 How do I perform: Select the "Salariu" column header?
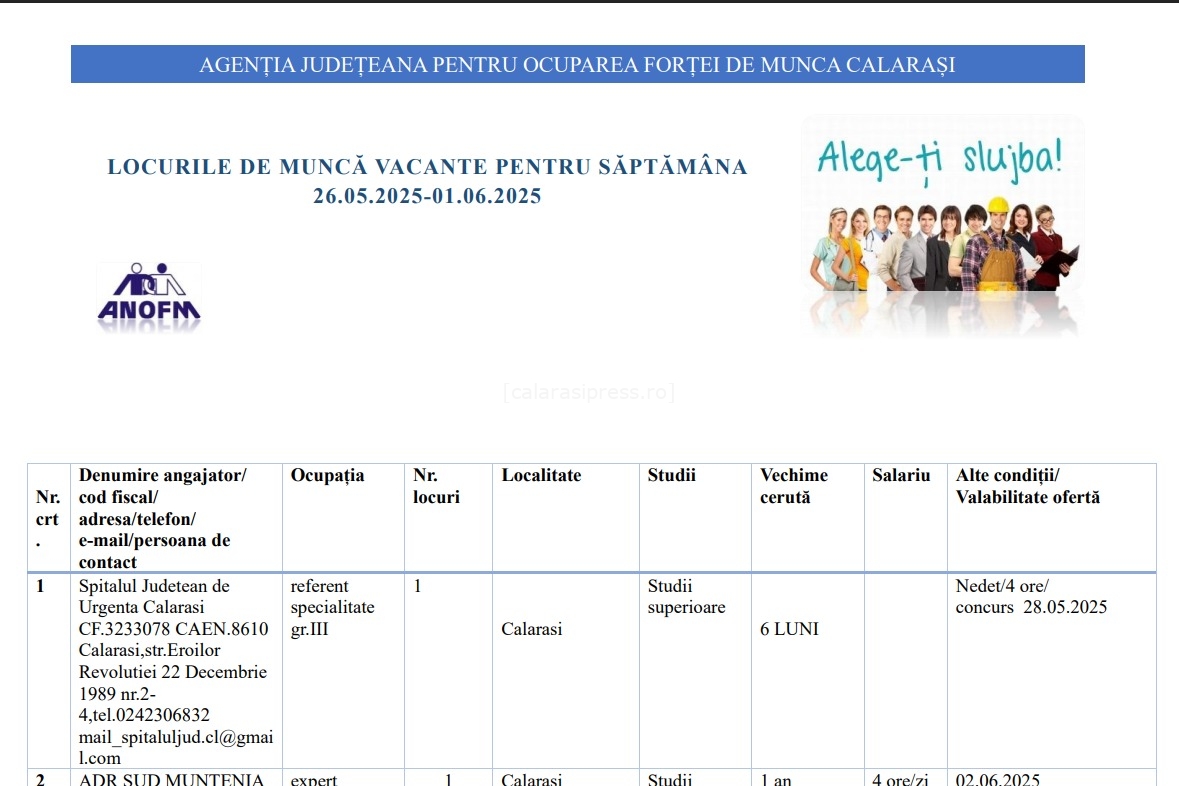tap(901, 476)
